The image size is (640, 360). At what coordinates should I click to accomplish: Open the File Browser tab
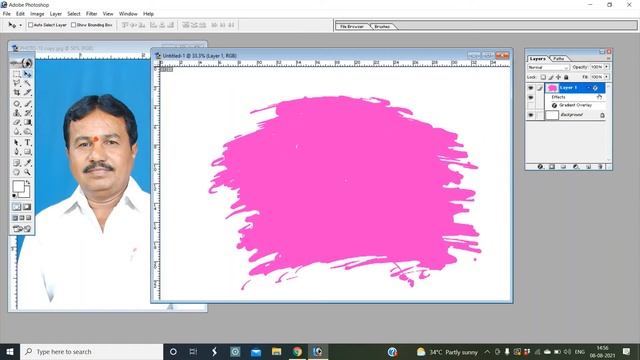point(352,27)
